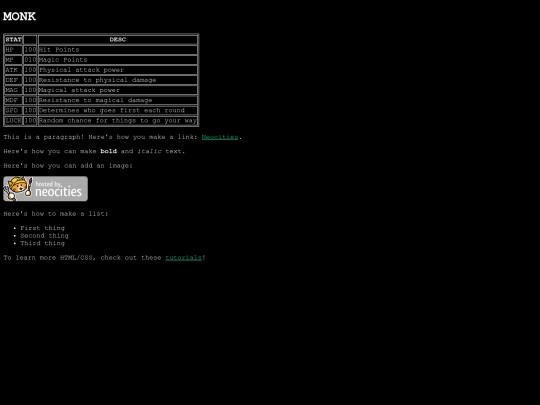Click Here's how to make a list text

click(56, 214)
